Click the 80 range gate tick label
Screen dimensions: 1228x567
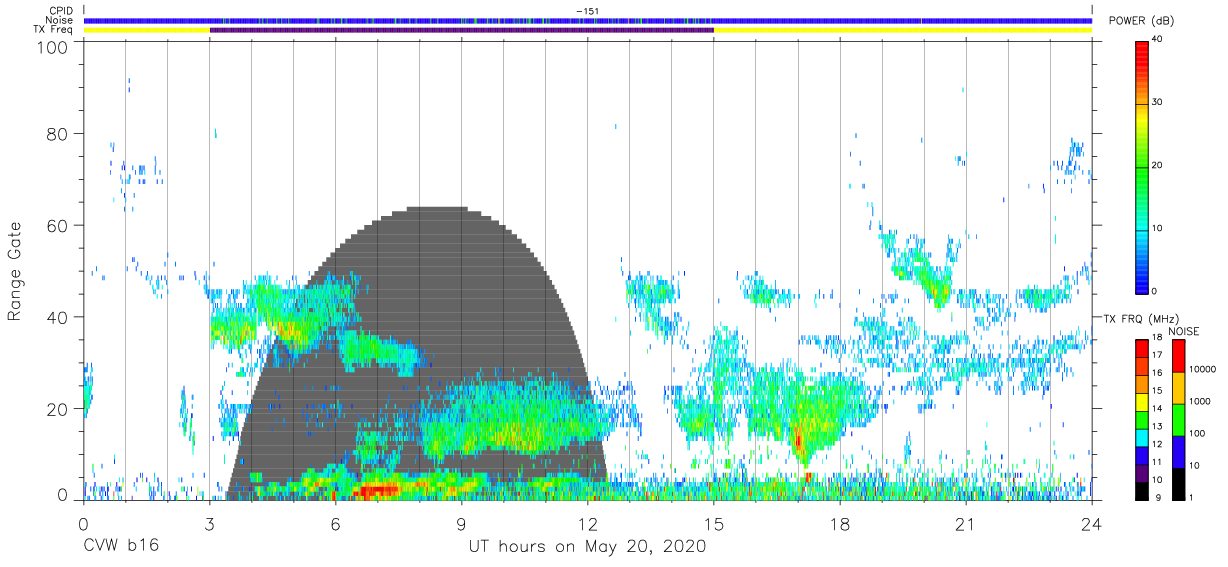(56, 134)
